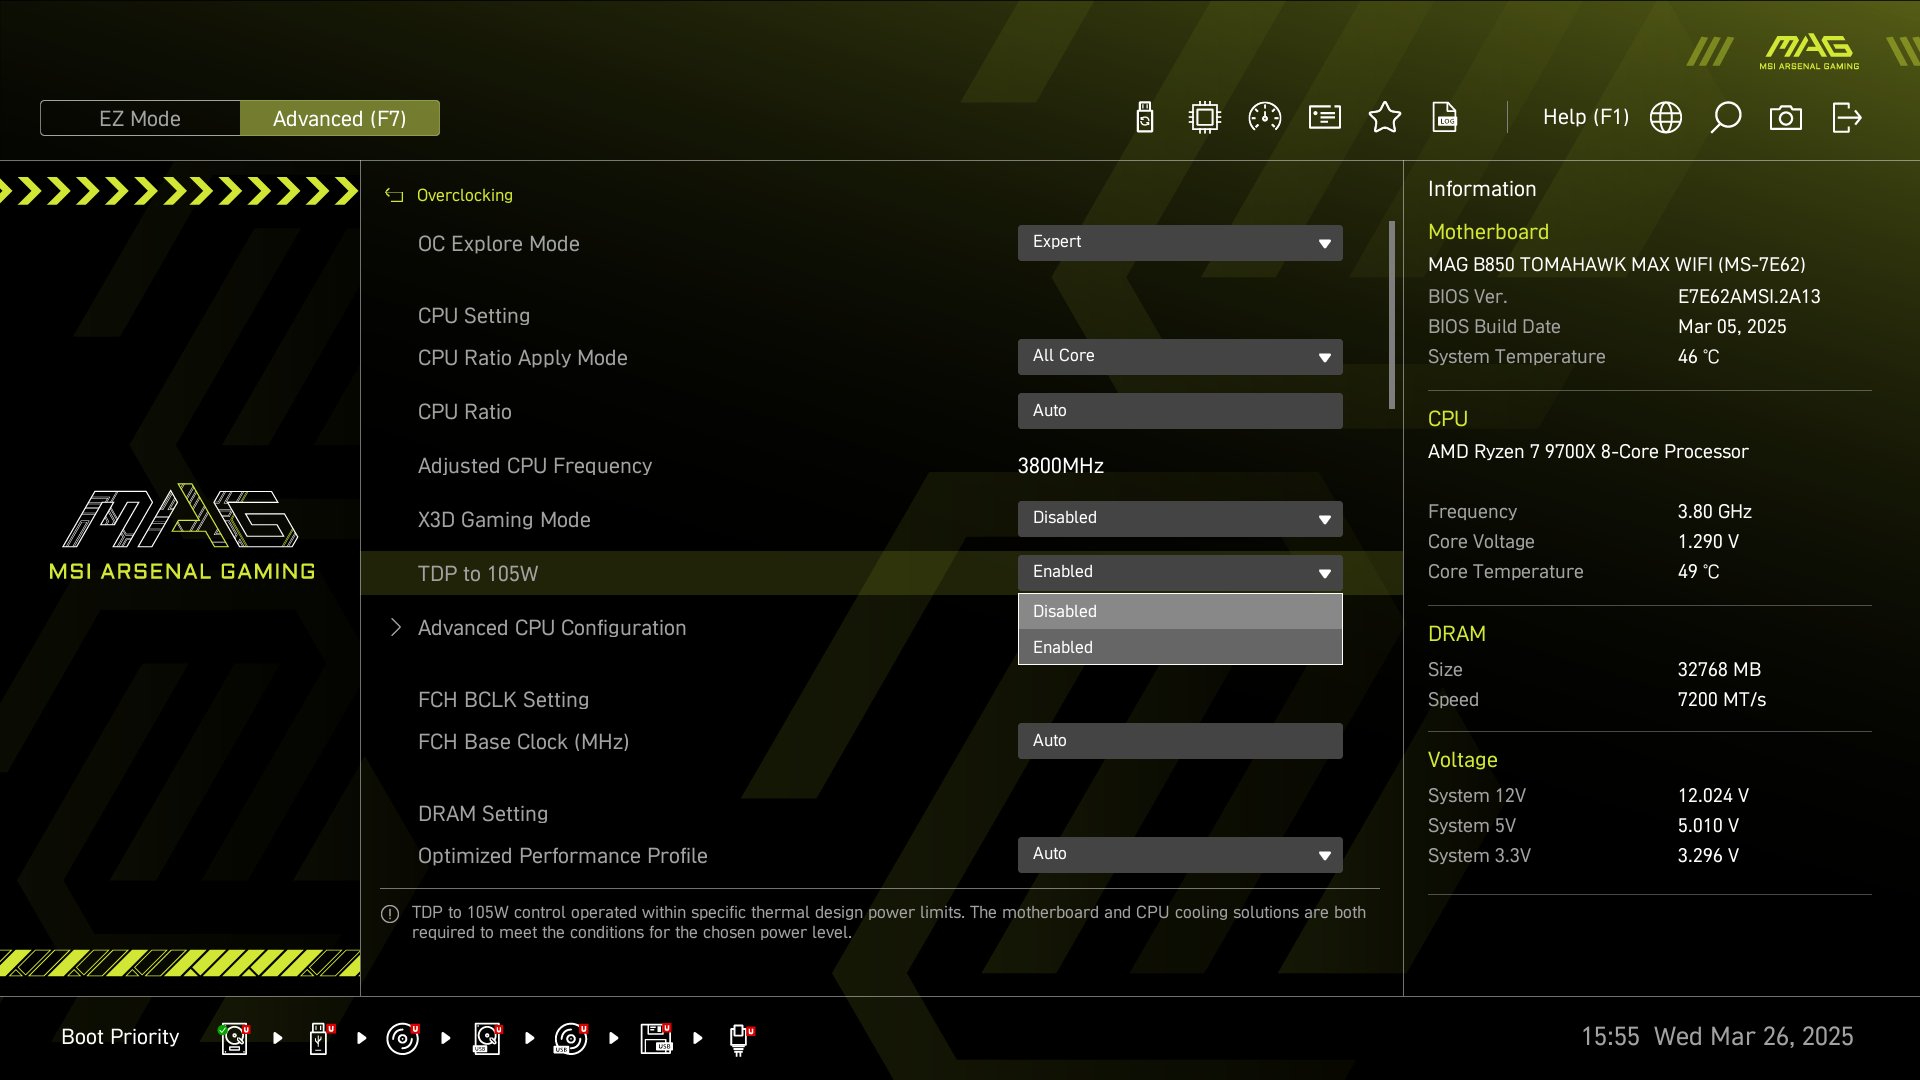Image resolution: width=1920 pixels, height=1080 pixels.
Task: Click the BIOS Build Date Mar 05, 2025
Action: click(x=1732, y=327)
